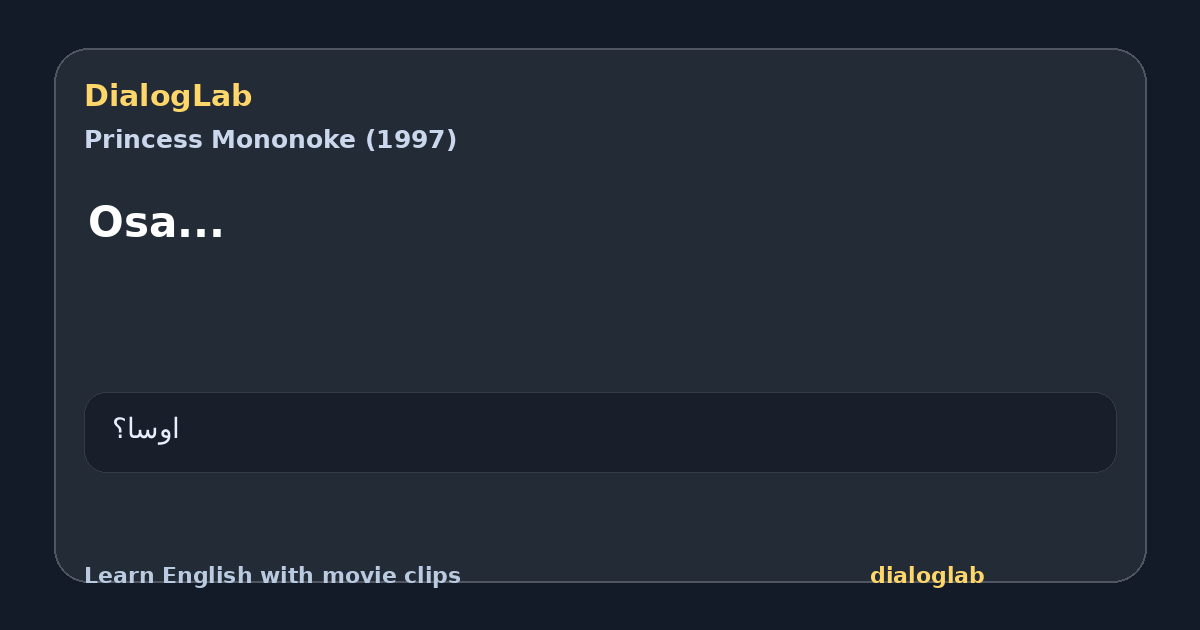Open the Princess Mononoke (1997) movie title
This screenshot has height=630, width=1200.
[270, 140]
